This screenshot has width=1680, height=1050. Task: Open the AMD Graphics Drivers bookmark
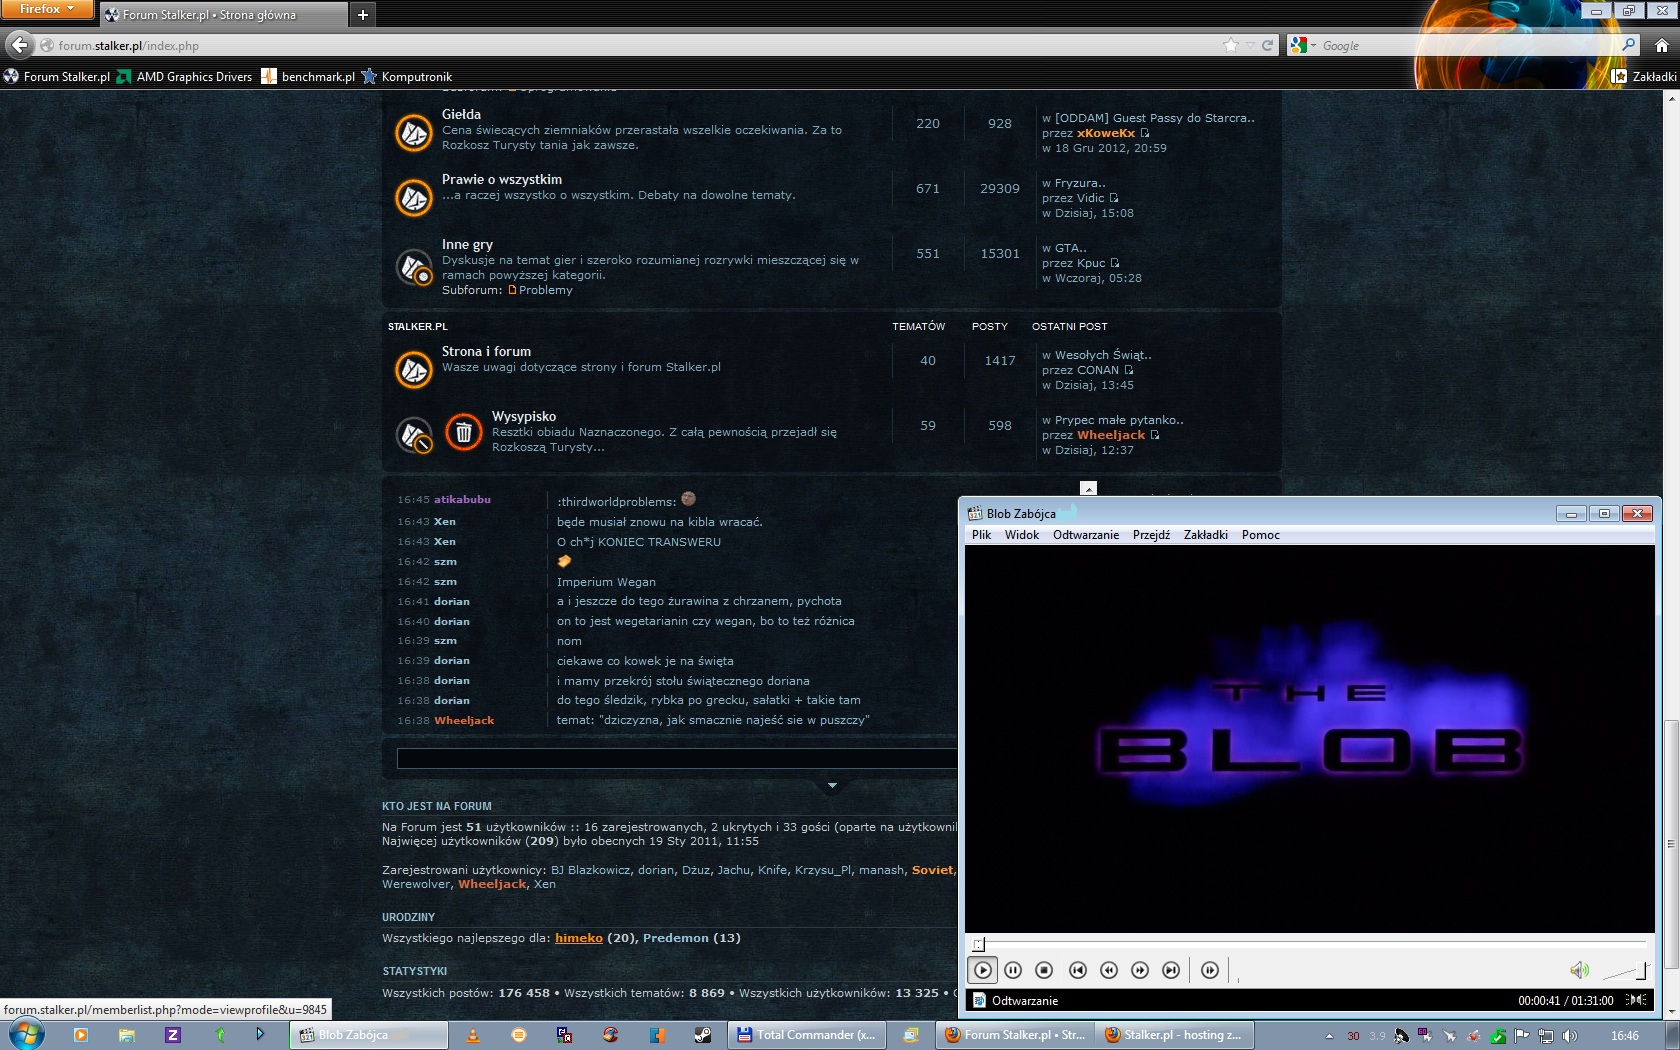185,77
